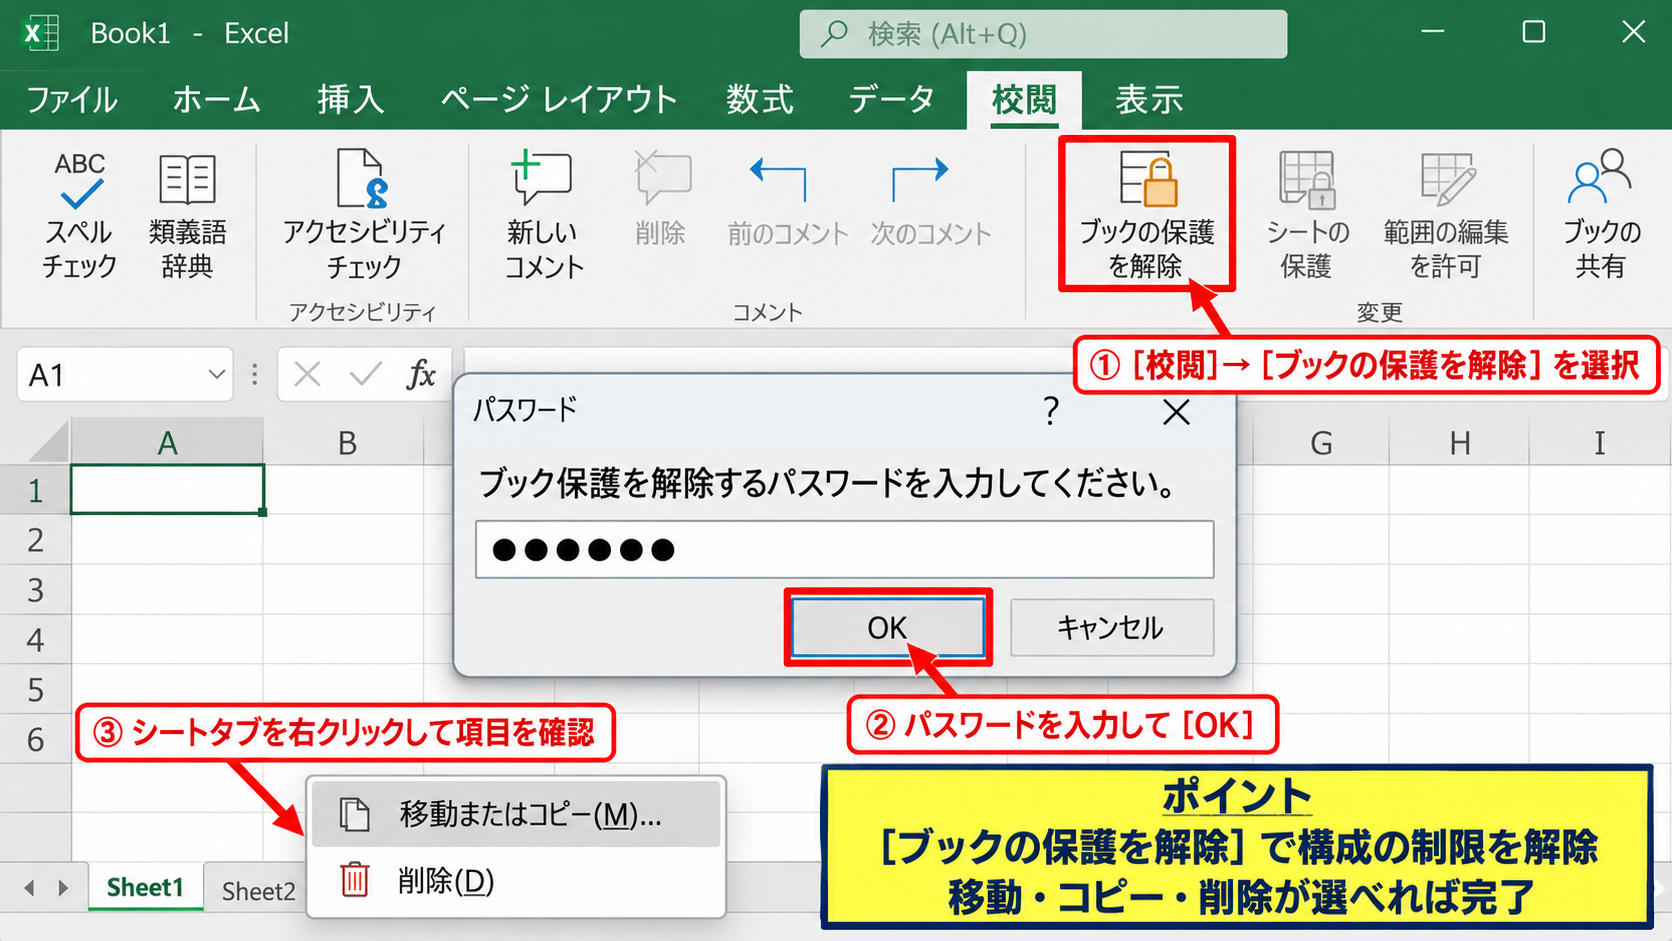Click ブックの共有 share workbook
The width and height of the screenshot is (1672, 941).
[1601, 215]
